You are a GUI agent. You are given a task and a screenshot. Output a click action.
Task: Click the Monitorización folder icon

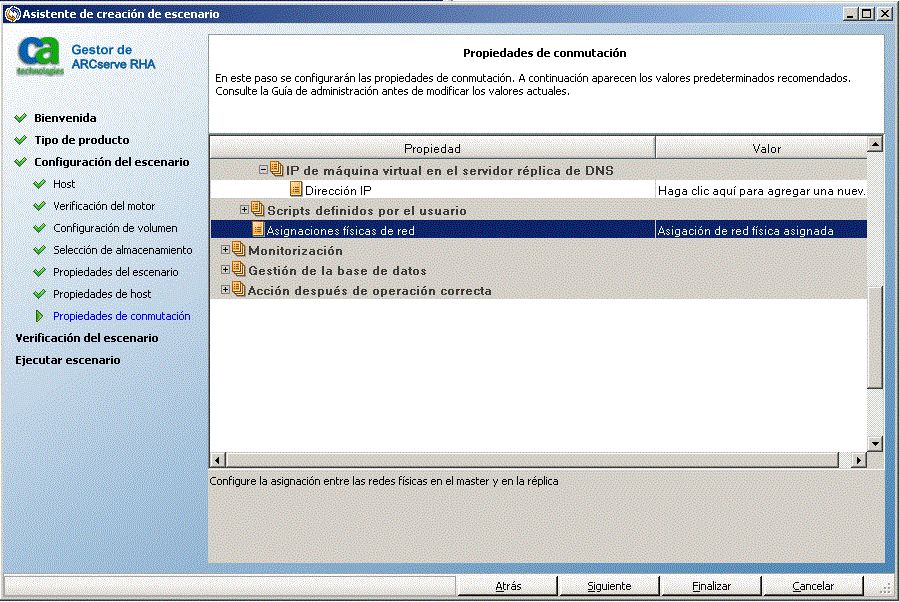238,250
